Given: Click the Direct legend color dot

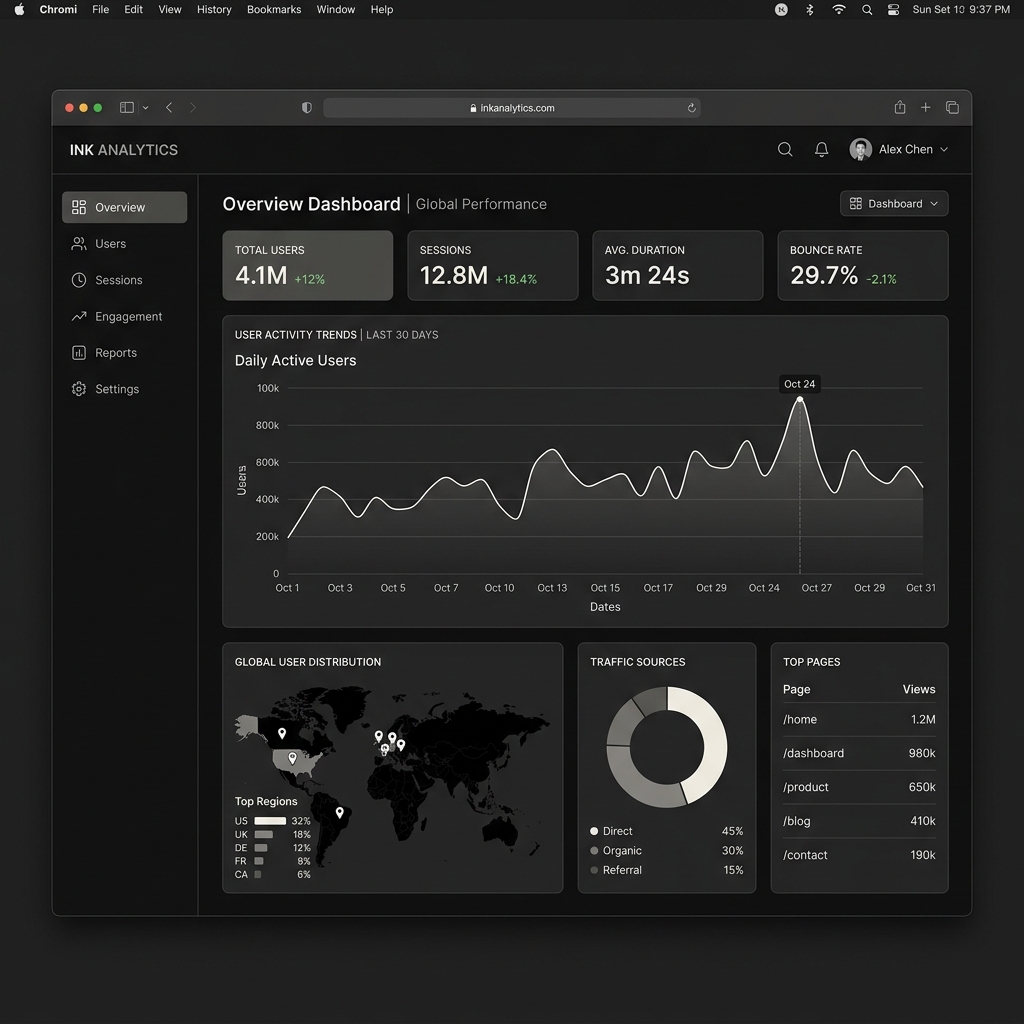Looking at the screenshot, I should click(x=594, y=831).
